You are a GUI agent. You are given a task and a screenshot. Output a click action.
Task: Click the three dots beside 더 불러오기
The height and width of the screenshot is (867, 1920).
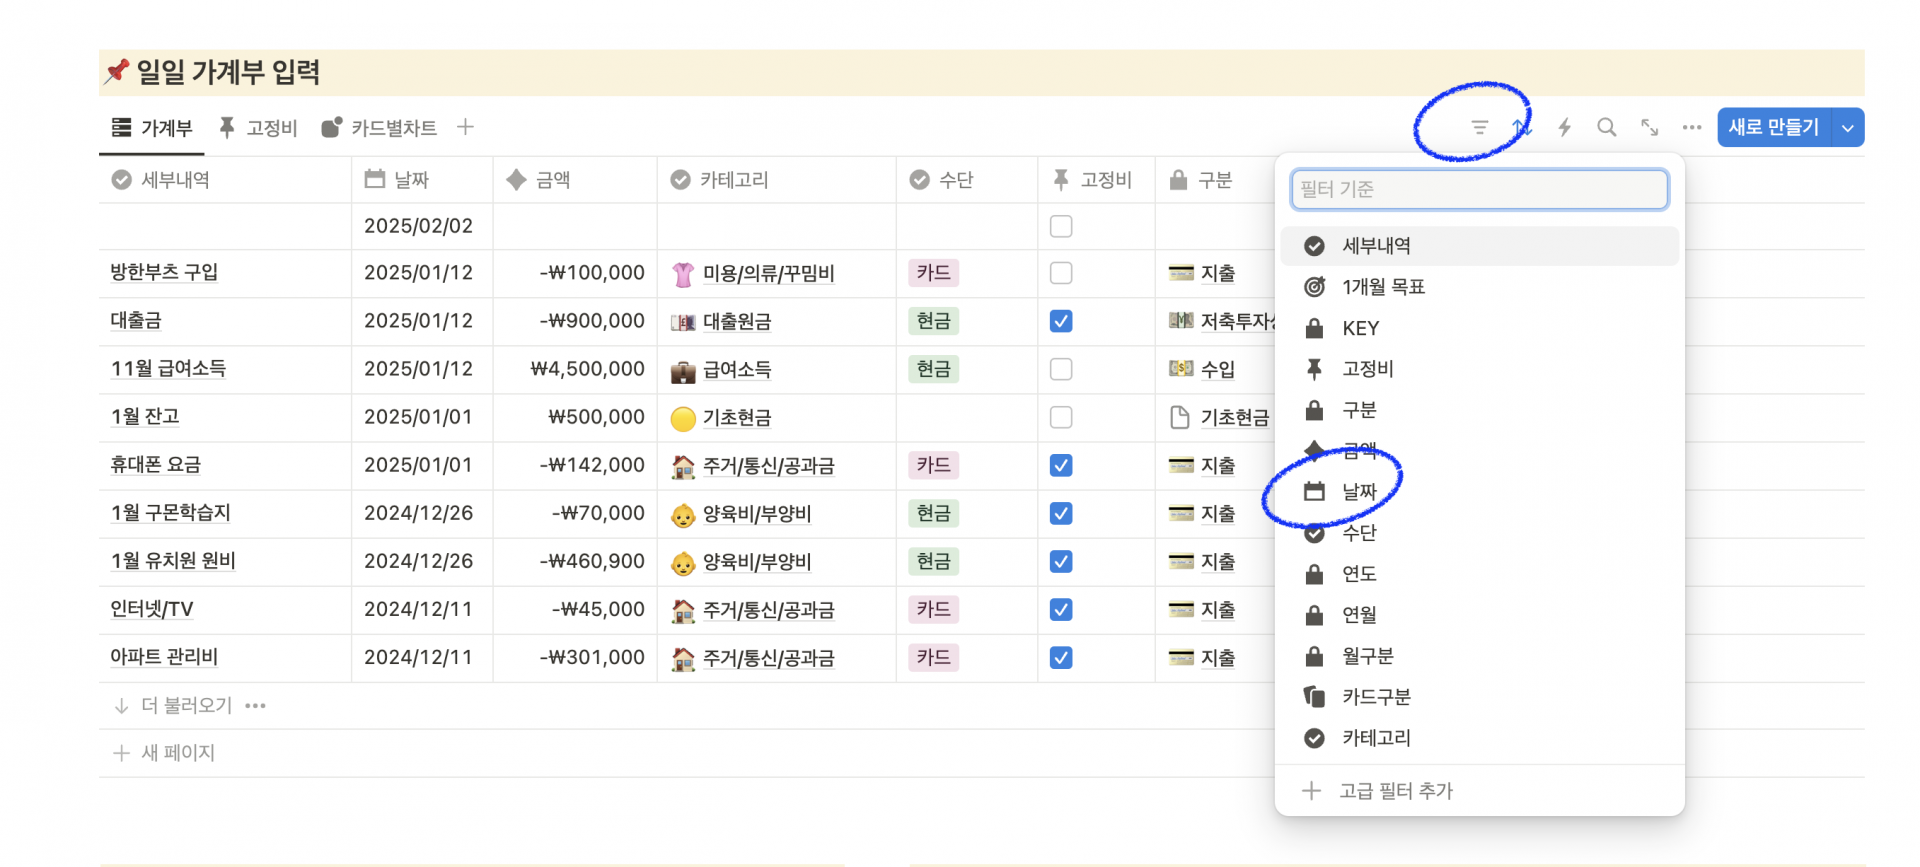tap(255, 706)
